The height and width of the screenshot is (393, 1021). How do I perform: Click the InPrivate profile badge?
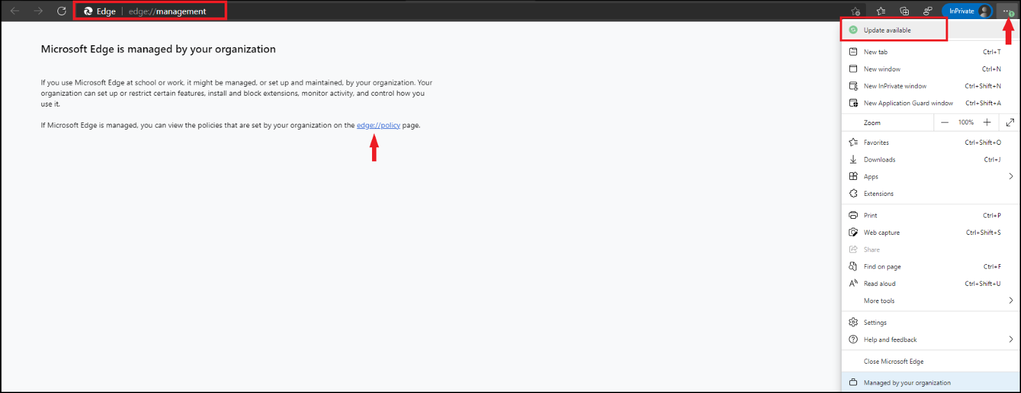coord(967,11)
